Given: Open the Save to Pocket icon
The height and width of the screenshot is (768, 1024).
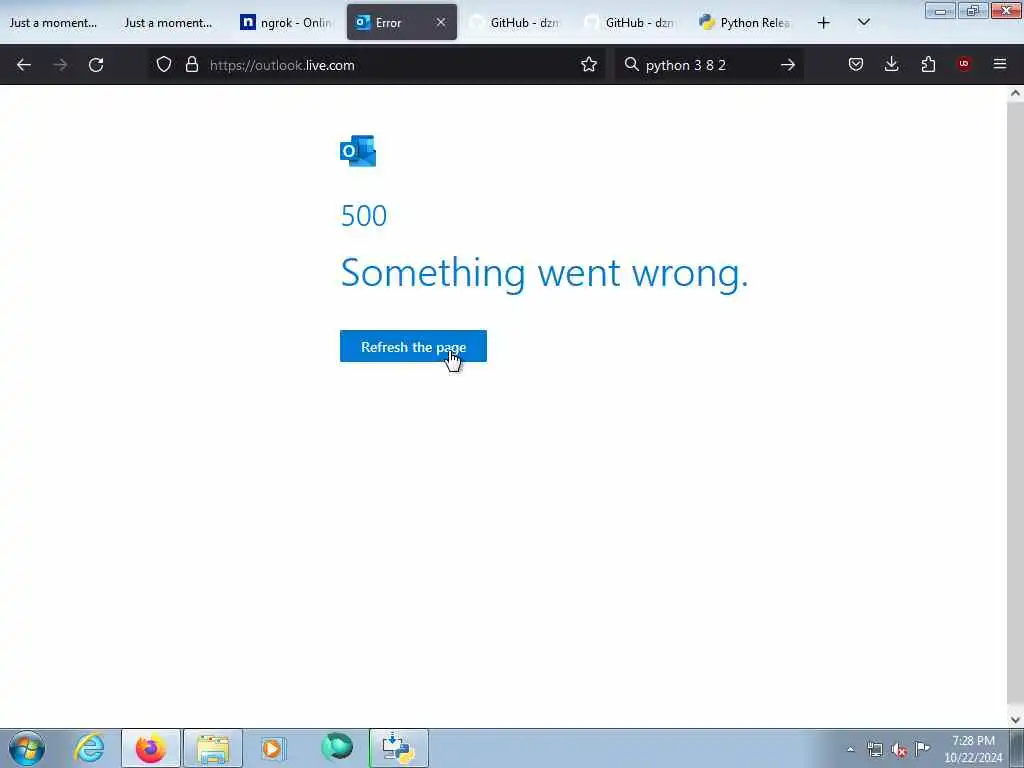Looking at the screenshot, I should (x=856, y=64).
